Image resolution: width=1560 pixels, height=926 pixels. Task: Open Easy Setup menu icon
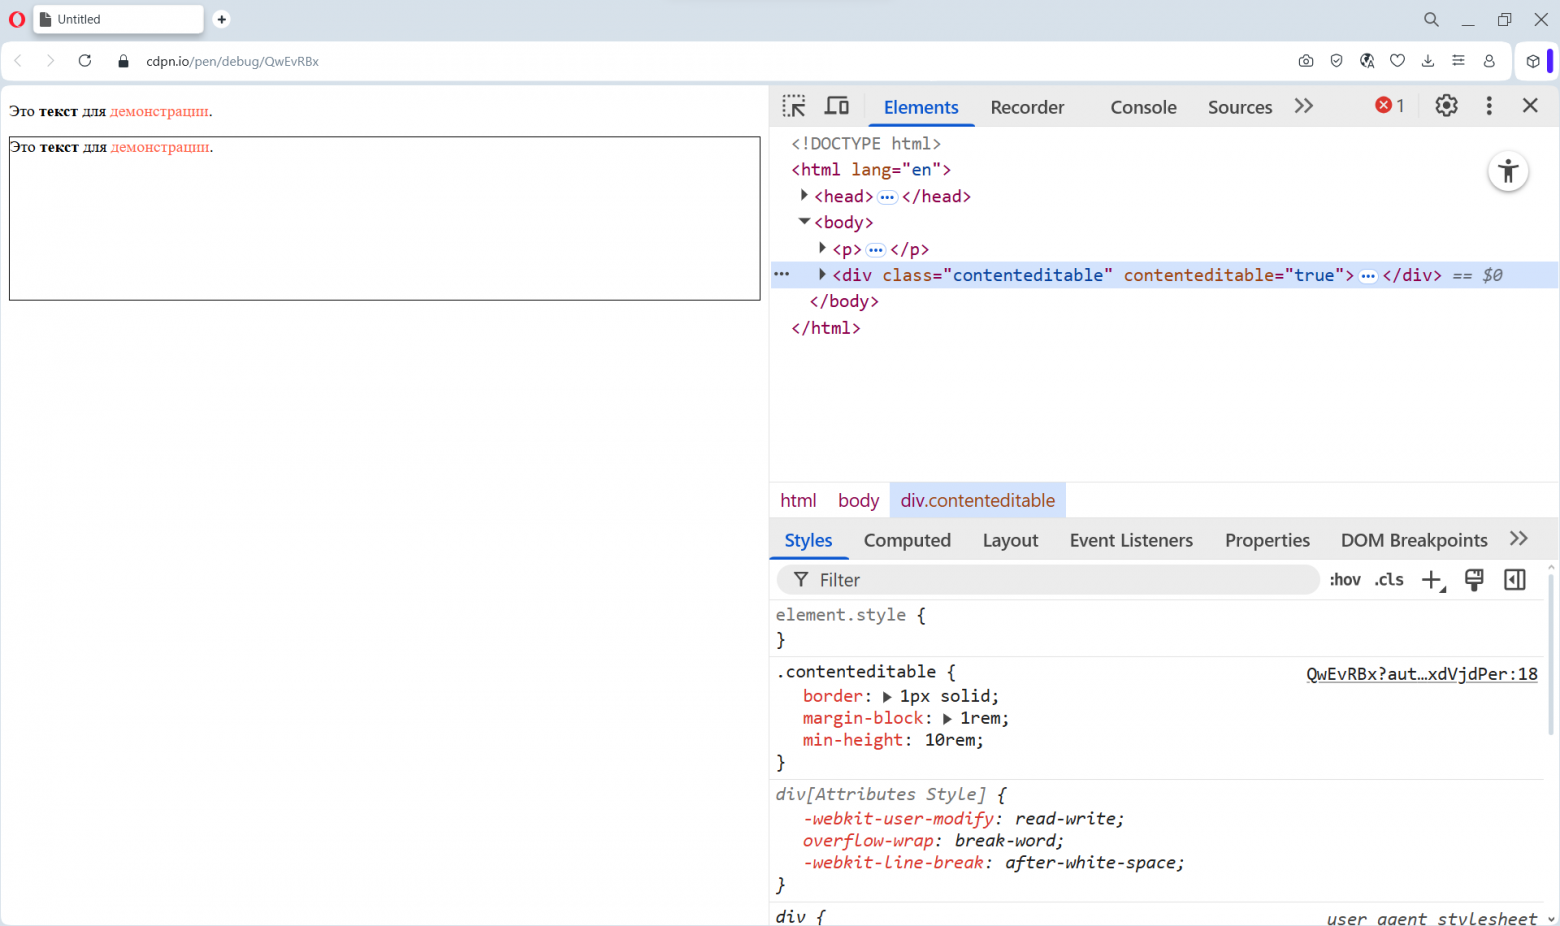point(1459,61)
